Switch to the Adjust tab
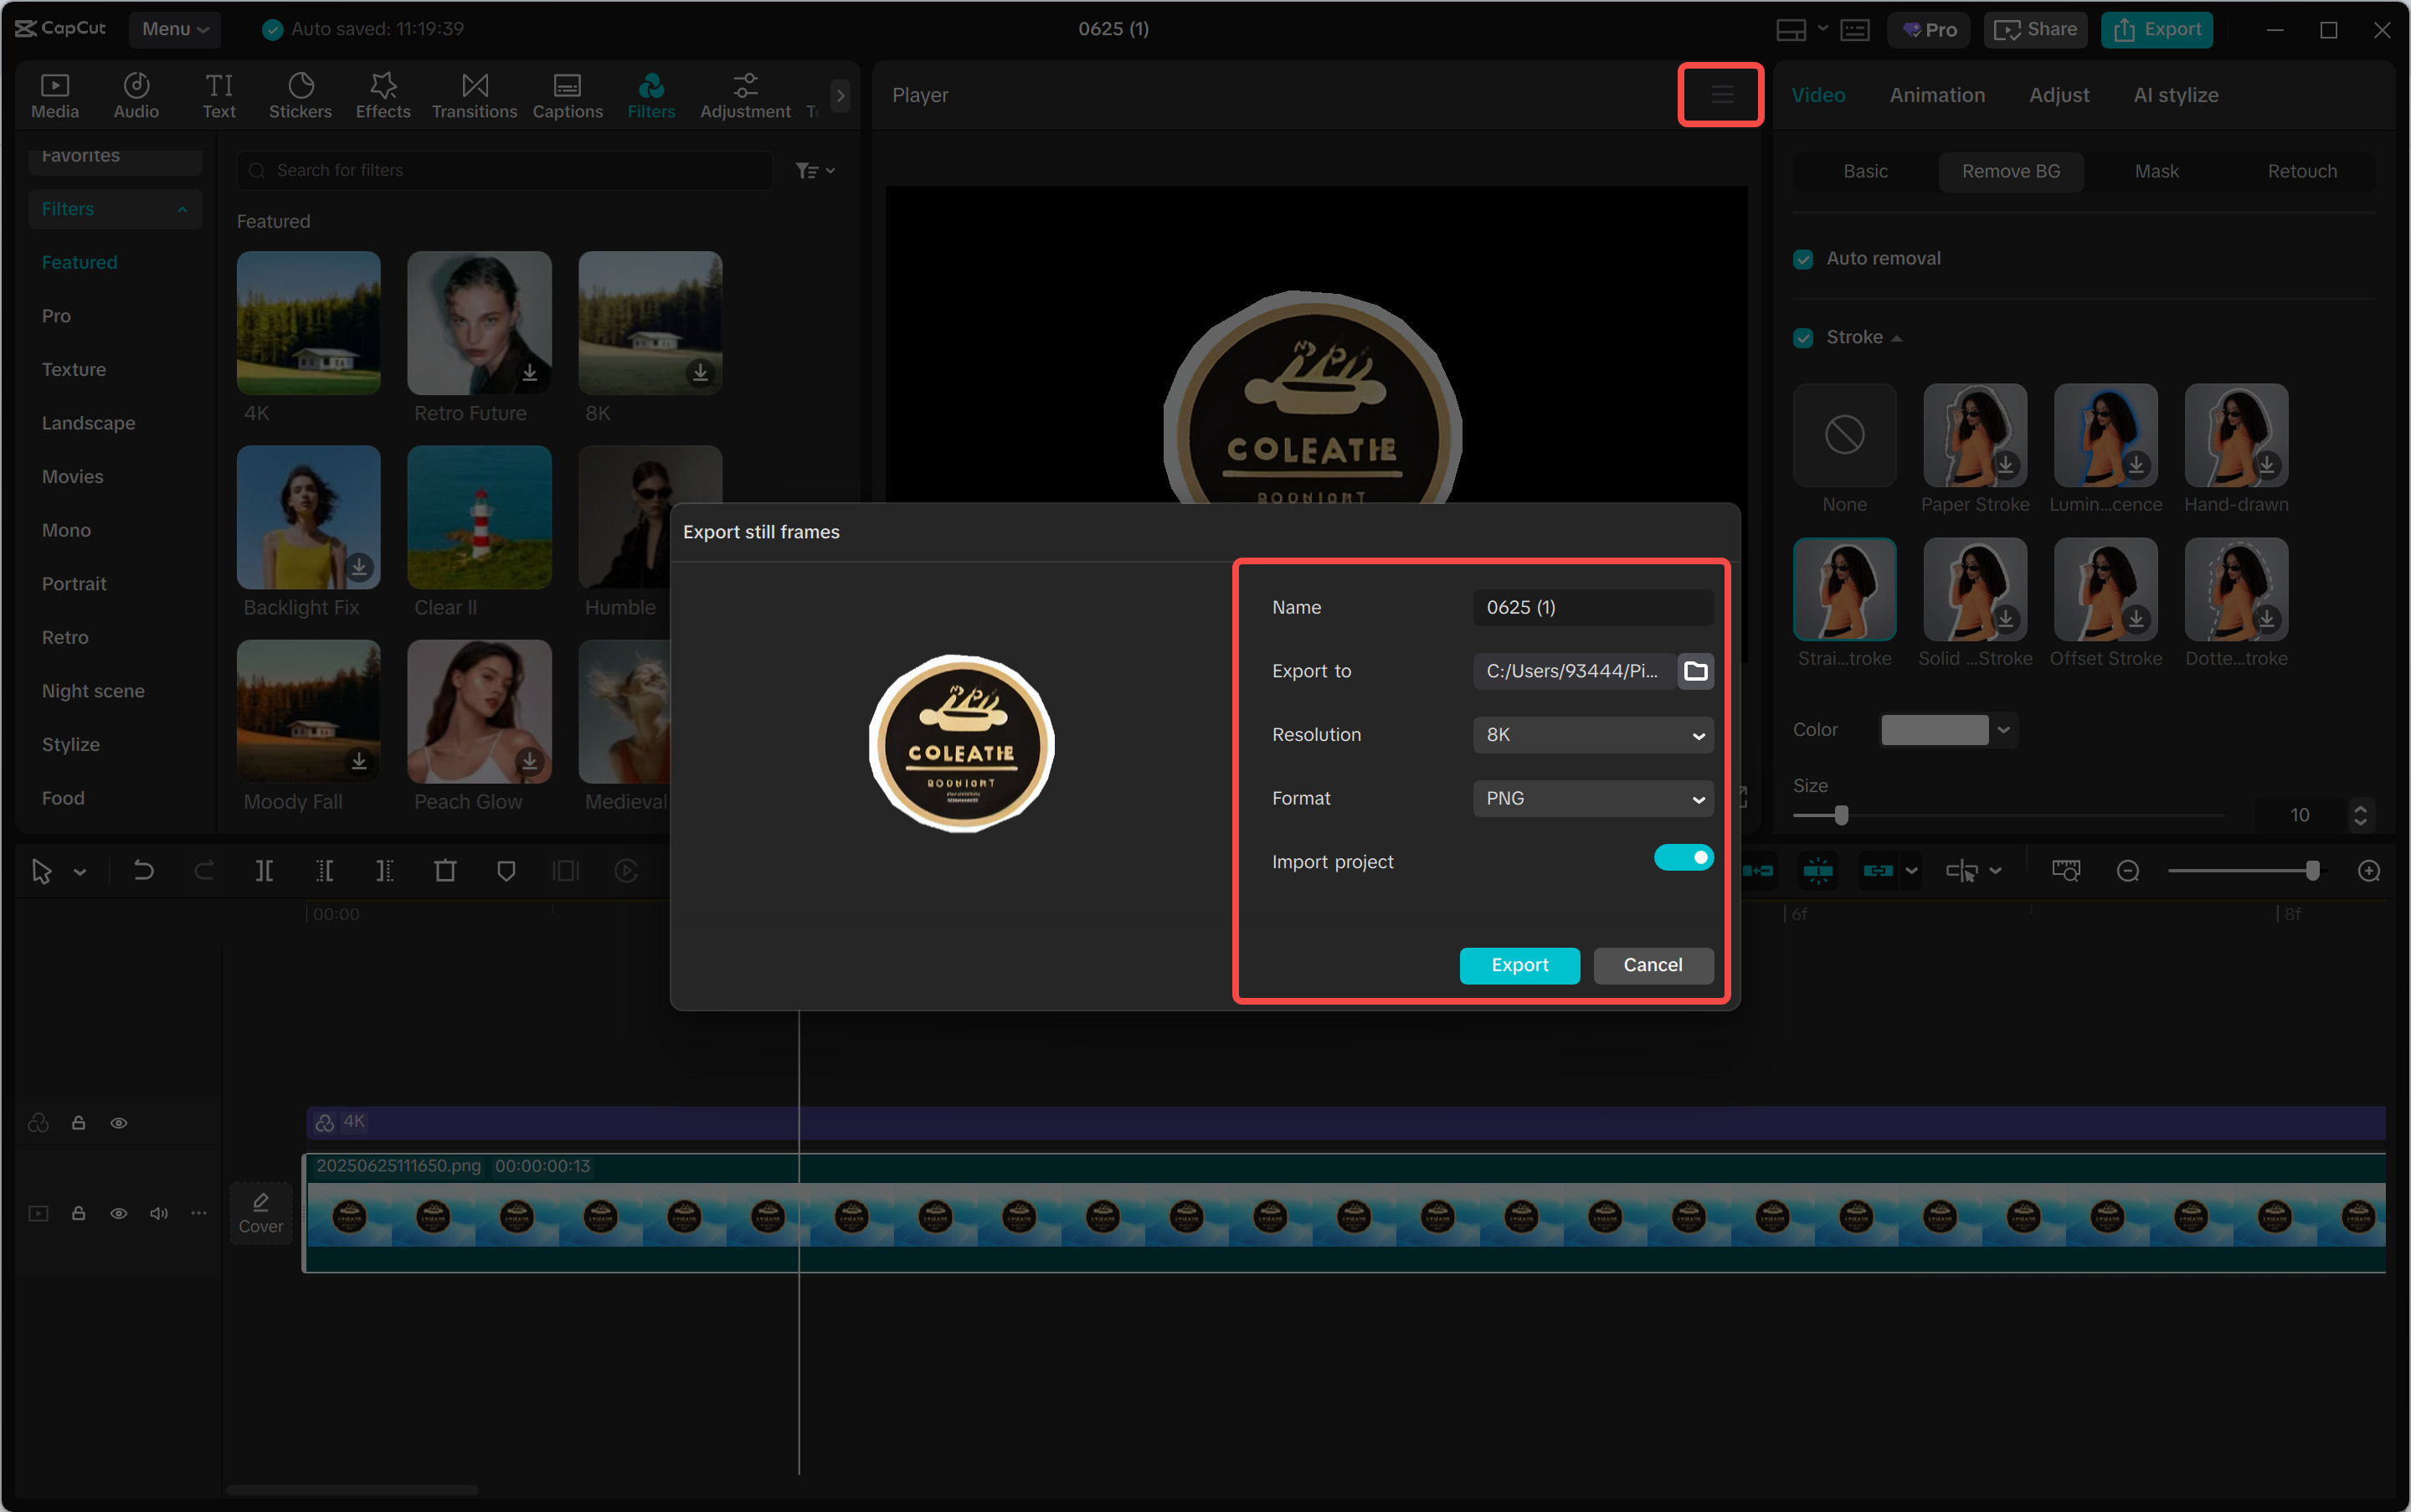This screenshot has width=2411, height=1512. (x=2059, y=95)
